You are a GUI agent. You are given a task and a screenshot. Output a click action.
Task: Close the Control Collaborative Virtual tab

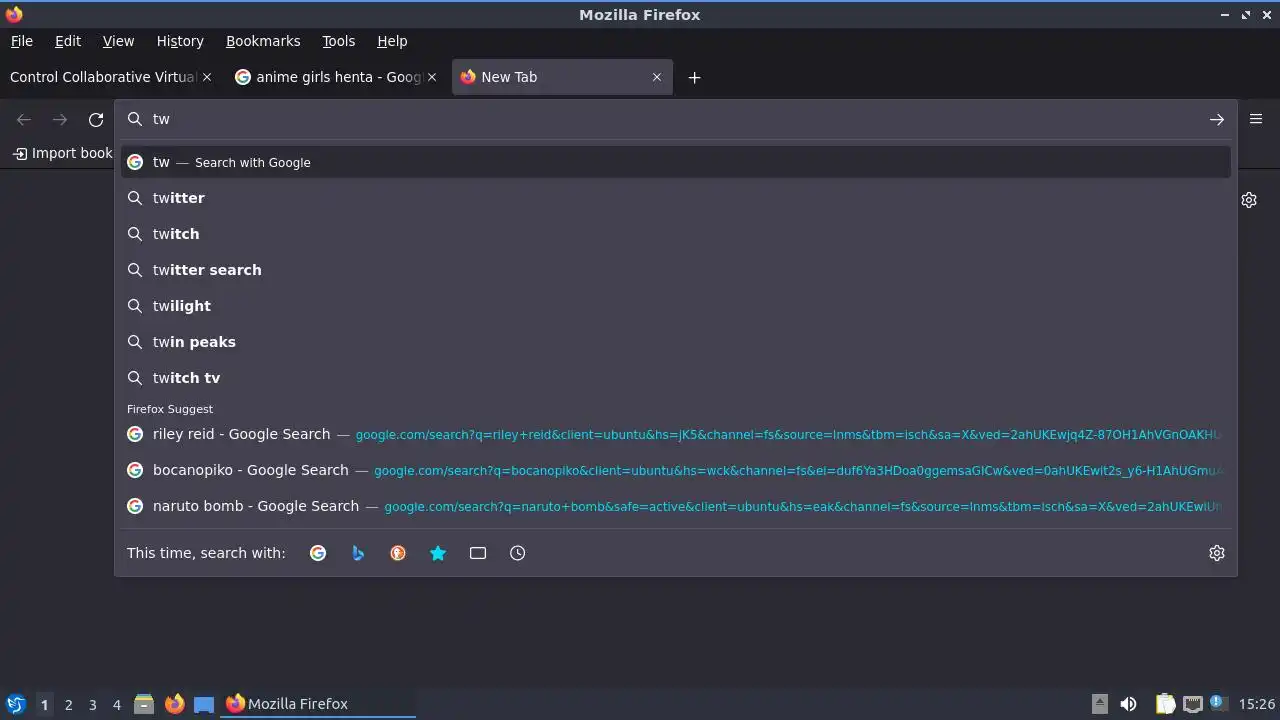click(x=207, y=77)
